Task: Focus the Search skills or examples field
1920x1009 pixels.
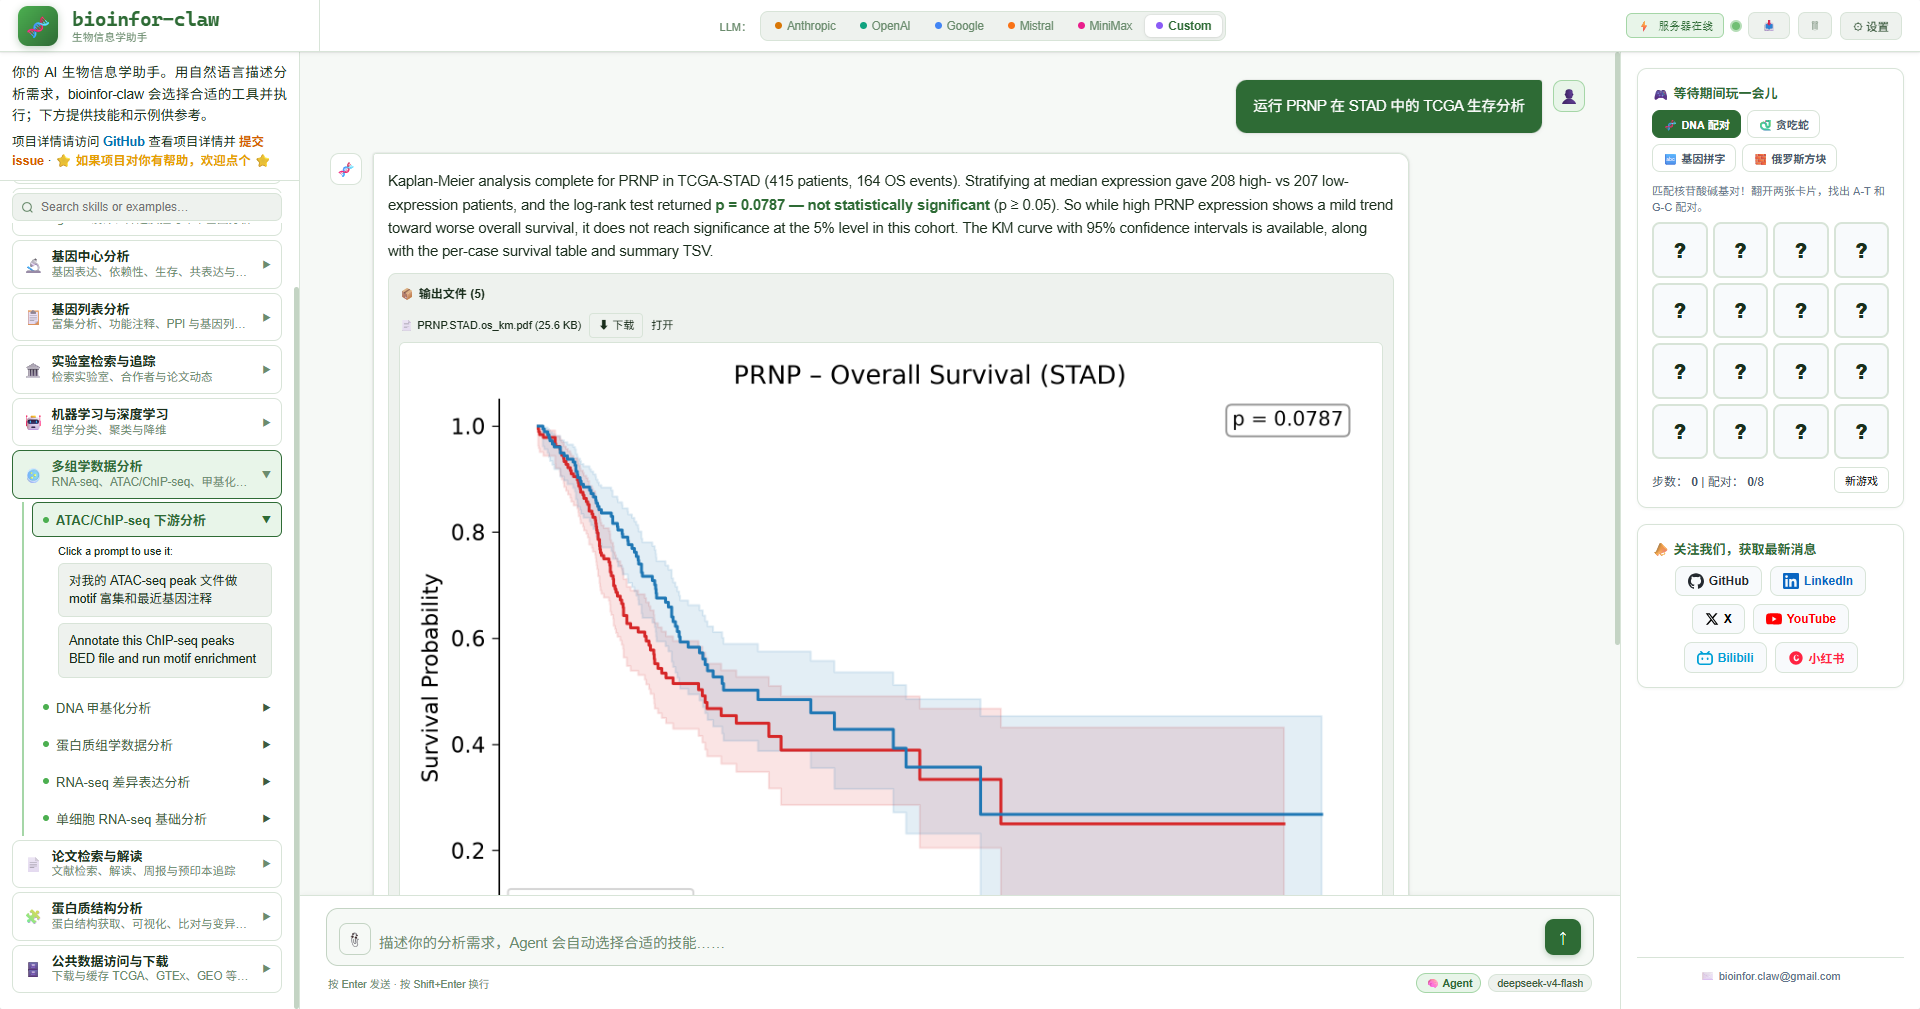Action: point(147,207)
